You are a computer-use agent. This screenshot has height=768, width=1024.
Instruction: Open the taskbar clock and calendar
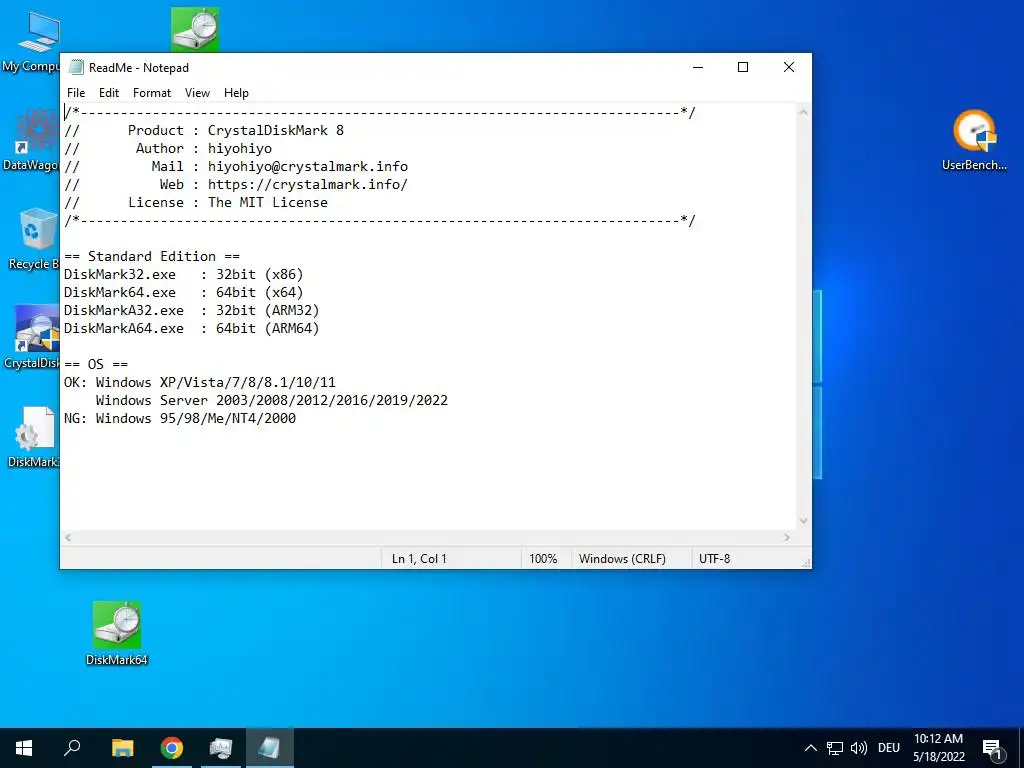[x=938, y=748]
